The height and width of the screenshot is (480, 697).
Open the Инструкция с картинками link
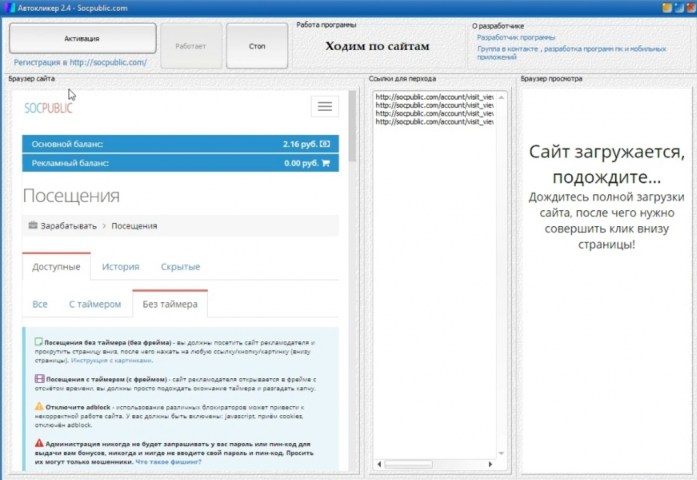pos(112,360)
